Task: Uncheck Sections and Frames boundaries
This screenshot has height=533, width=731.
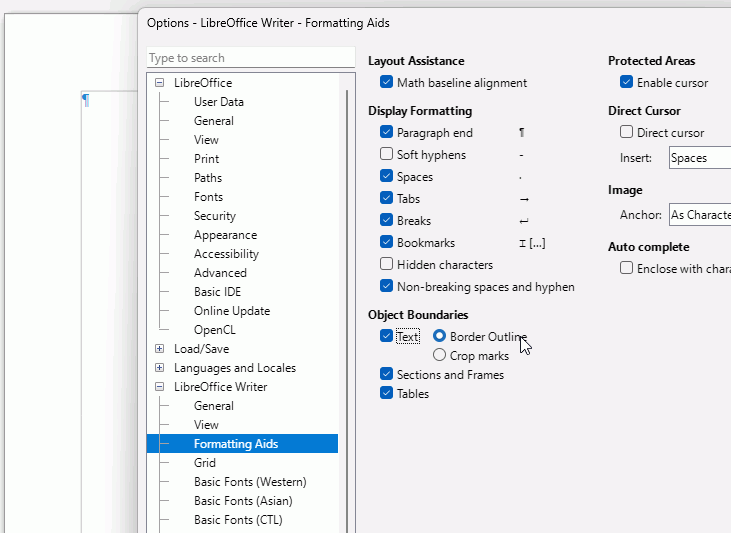Action: point(386,375)
